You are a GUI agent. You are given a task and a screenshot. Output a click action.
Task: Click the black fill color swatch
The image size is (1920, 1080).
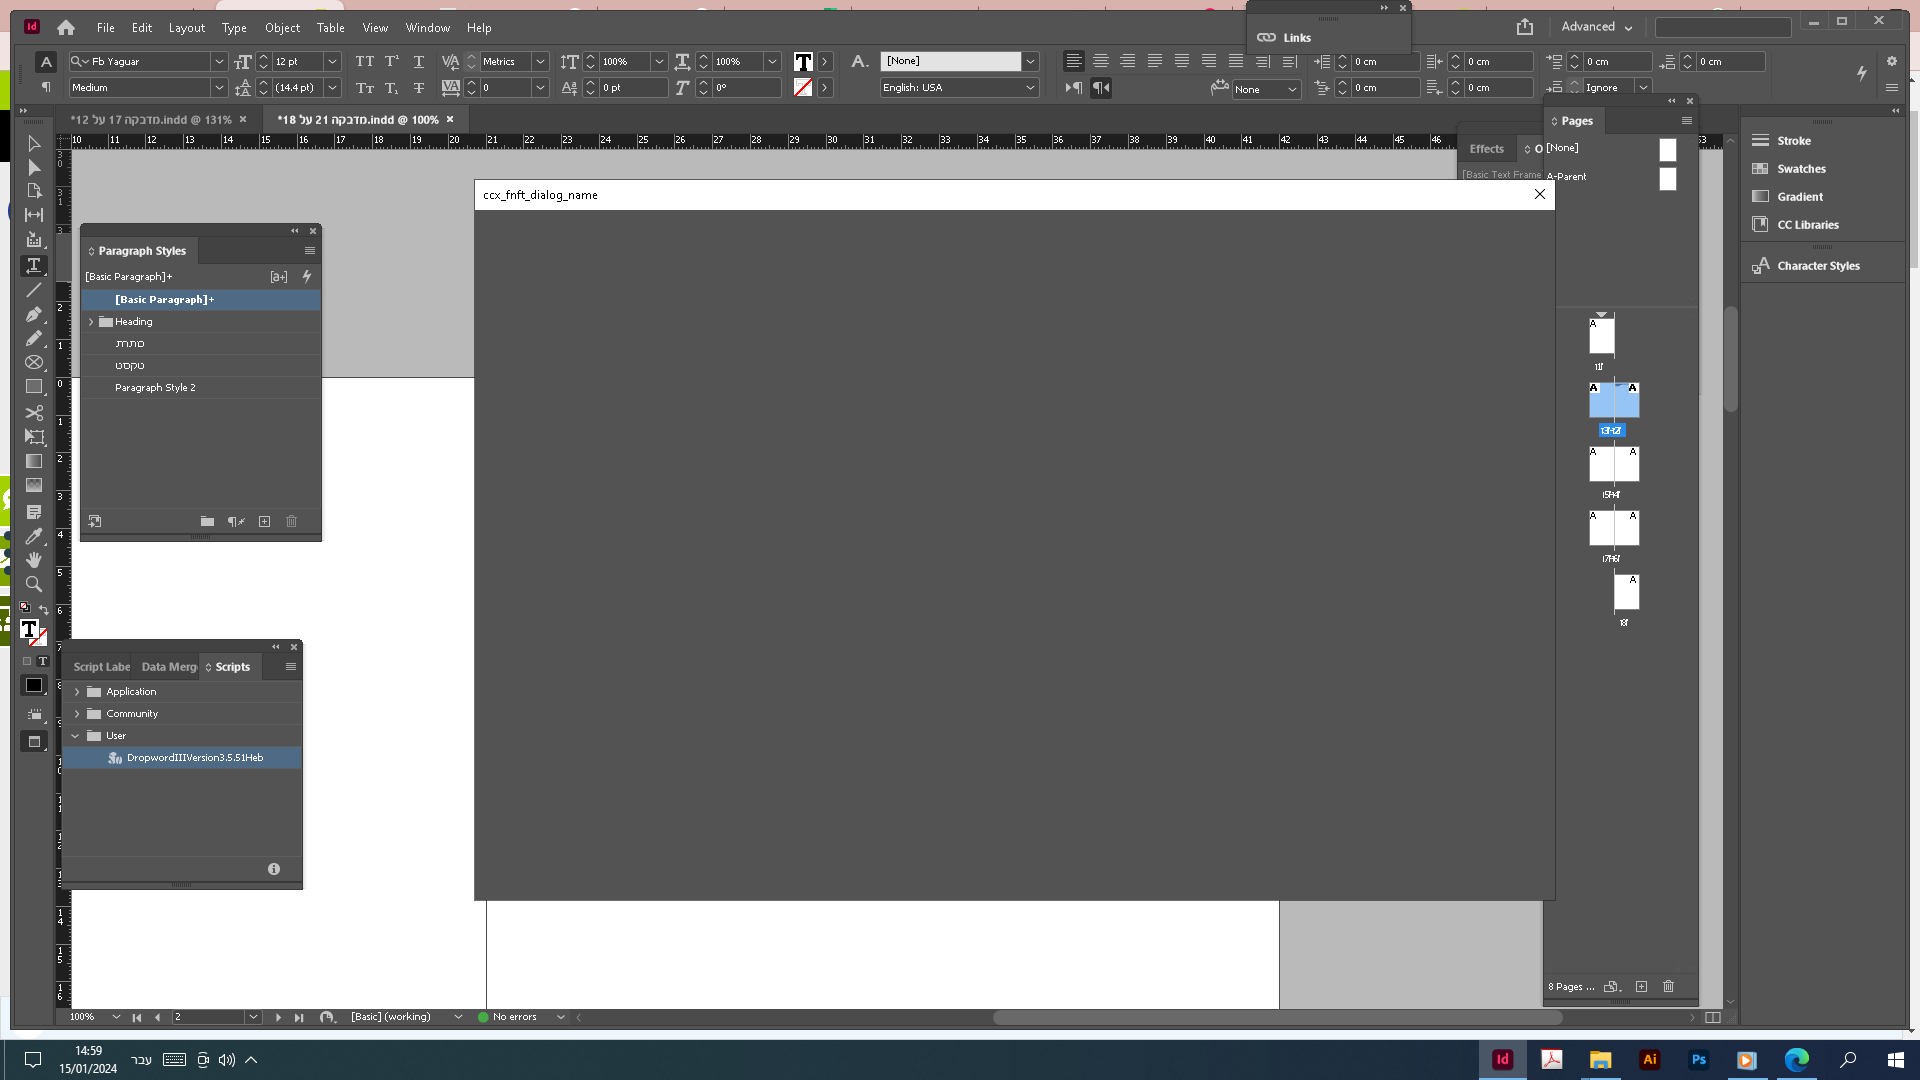pos(33,685)
